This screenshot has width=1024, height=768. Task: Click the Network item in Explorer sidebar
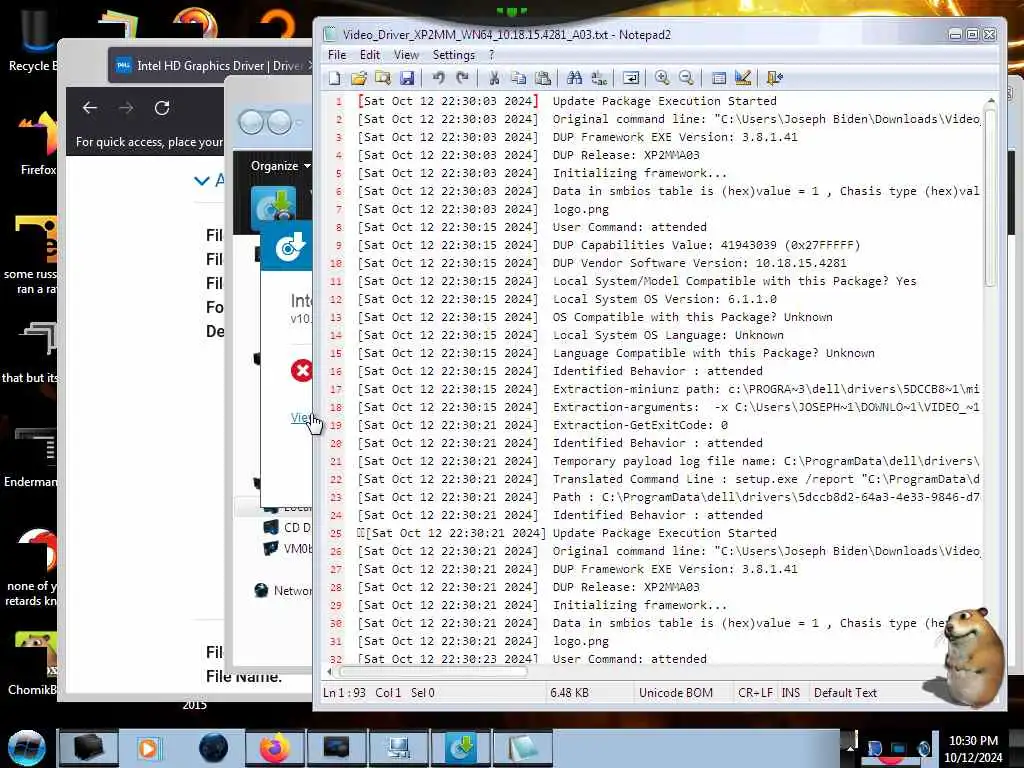283,590
